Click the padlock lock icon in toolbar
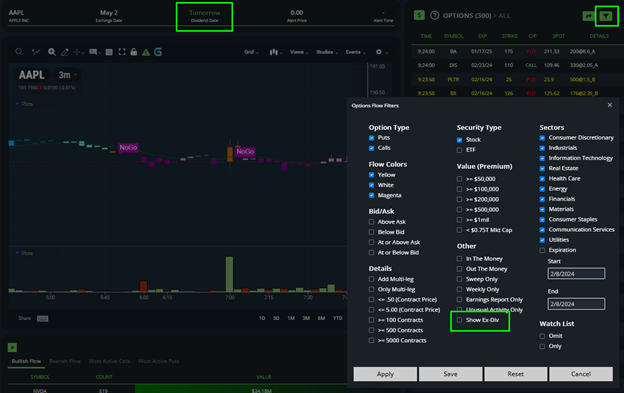Screen dimensions: 624x393 (134, 52)
